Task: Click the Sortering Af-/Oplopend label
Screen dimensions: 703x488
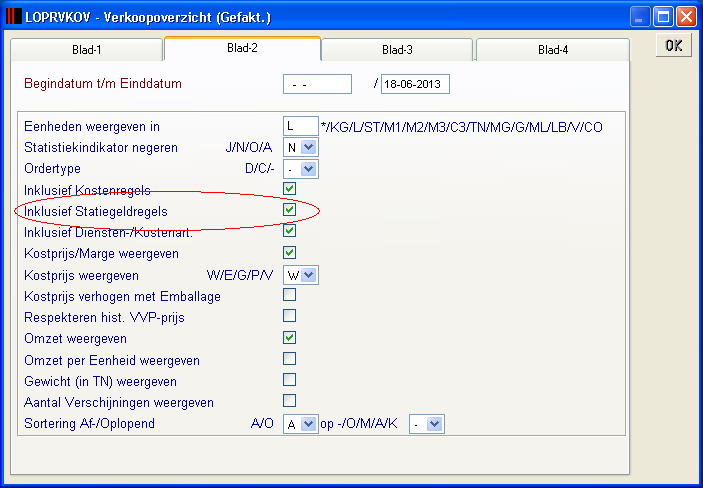Action: pyautogui.click(x=89, y=423)
